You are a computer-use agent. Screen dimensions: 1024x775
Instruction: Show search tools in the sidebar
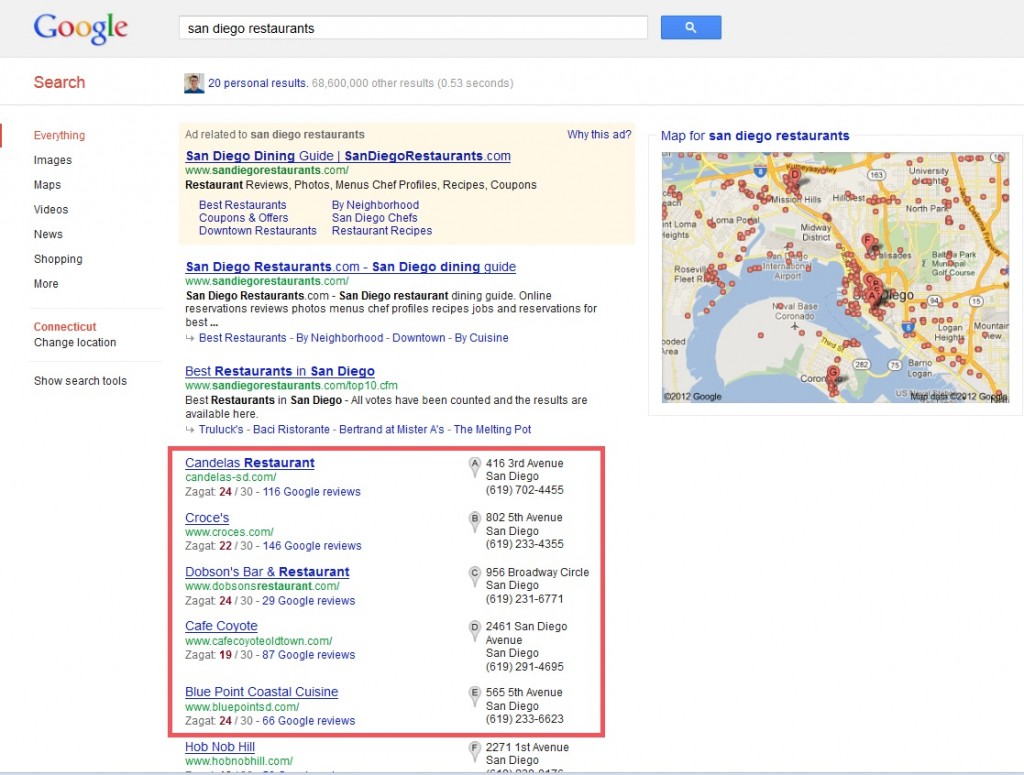click(x=80, y=381)
